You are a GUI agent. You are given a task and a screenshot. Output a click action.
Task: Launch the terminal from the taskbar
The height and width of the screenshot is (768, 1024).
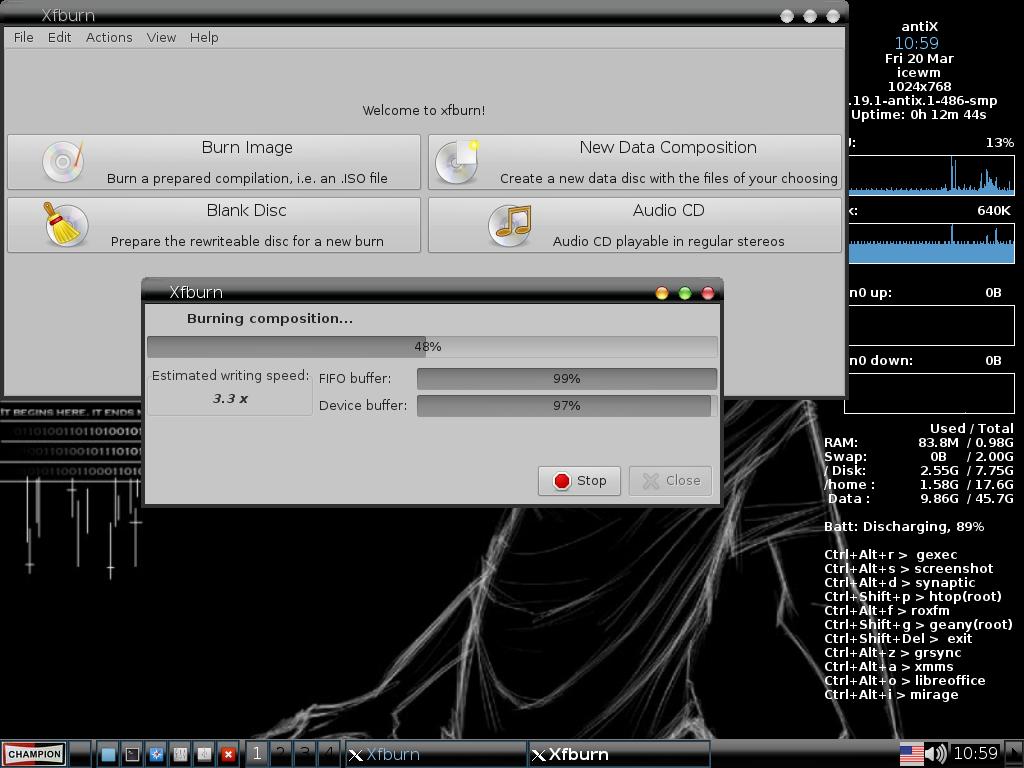click(x=132, y=754)
